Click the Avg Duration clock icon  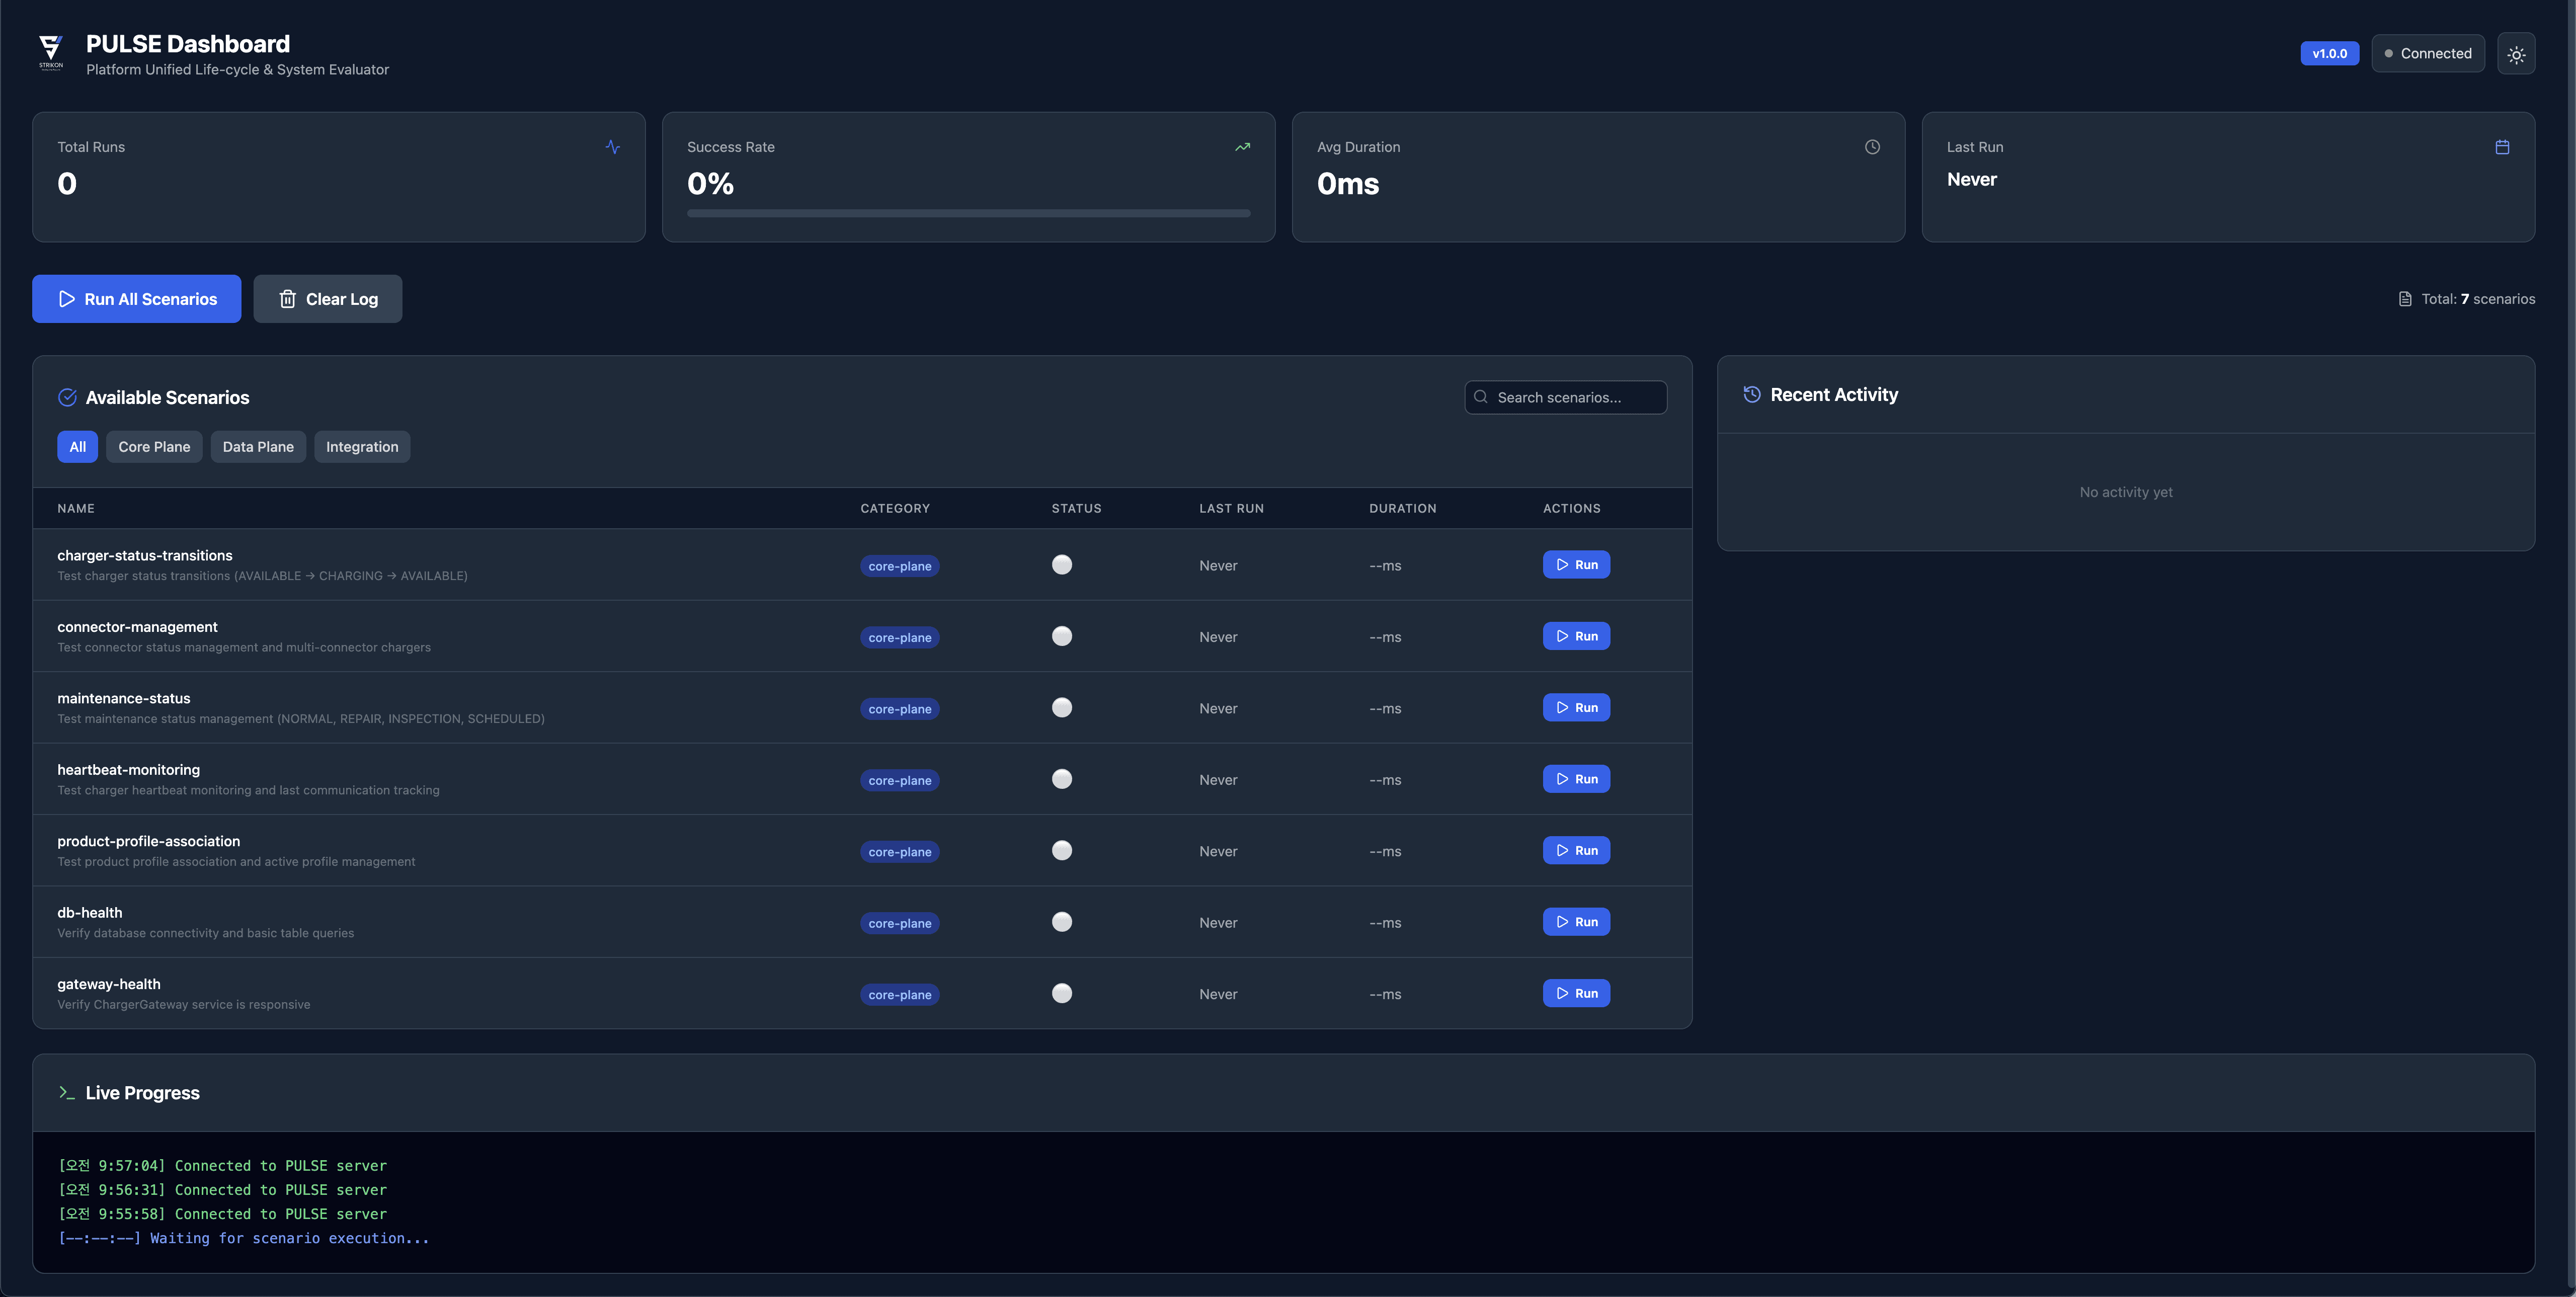pos(1872,147)
